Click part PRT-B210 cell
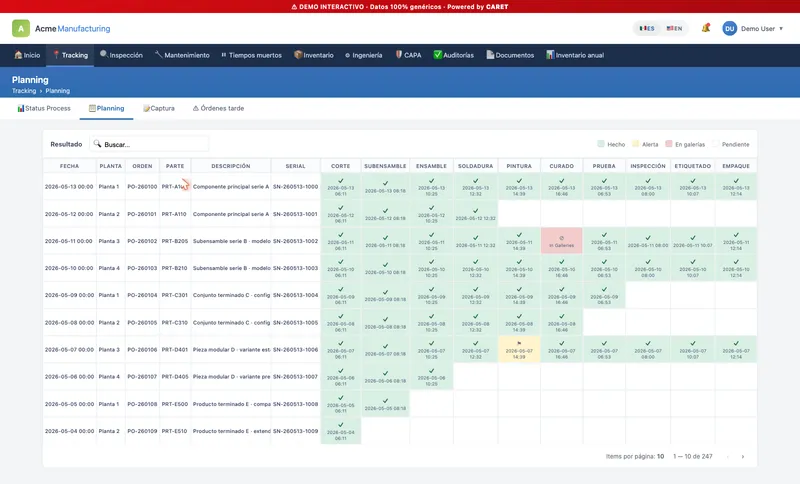Viewport: 800px width, 484px height. click(174, 268)
